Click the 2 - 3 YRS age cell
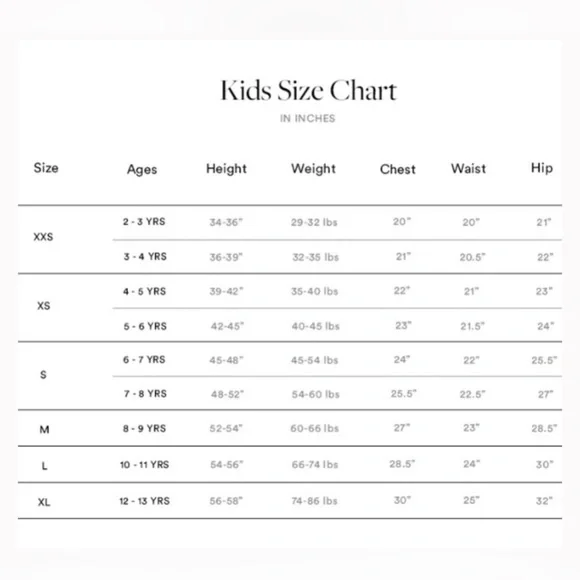Viewport: 580px width, 580px height. pyautogui.click(x=144, y=222)
